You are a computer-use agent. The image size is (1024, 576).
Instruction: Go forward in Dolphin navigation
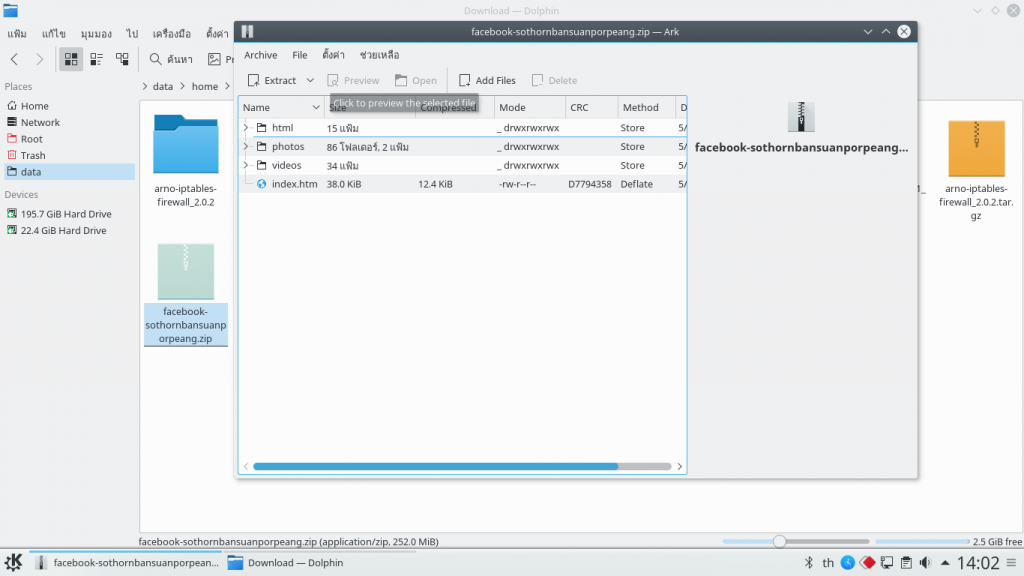point(39,59)
